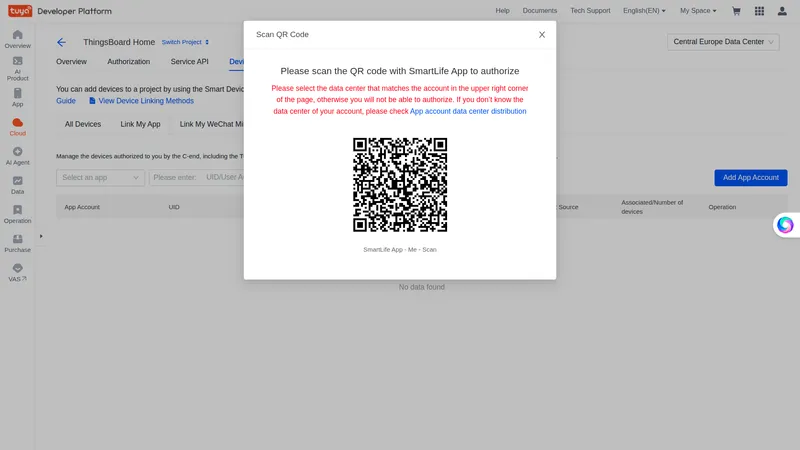Switch to the Authorization tab

pyautogui.click(x=129, y=62)
